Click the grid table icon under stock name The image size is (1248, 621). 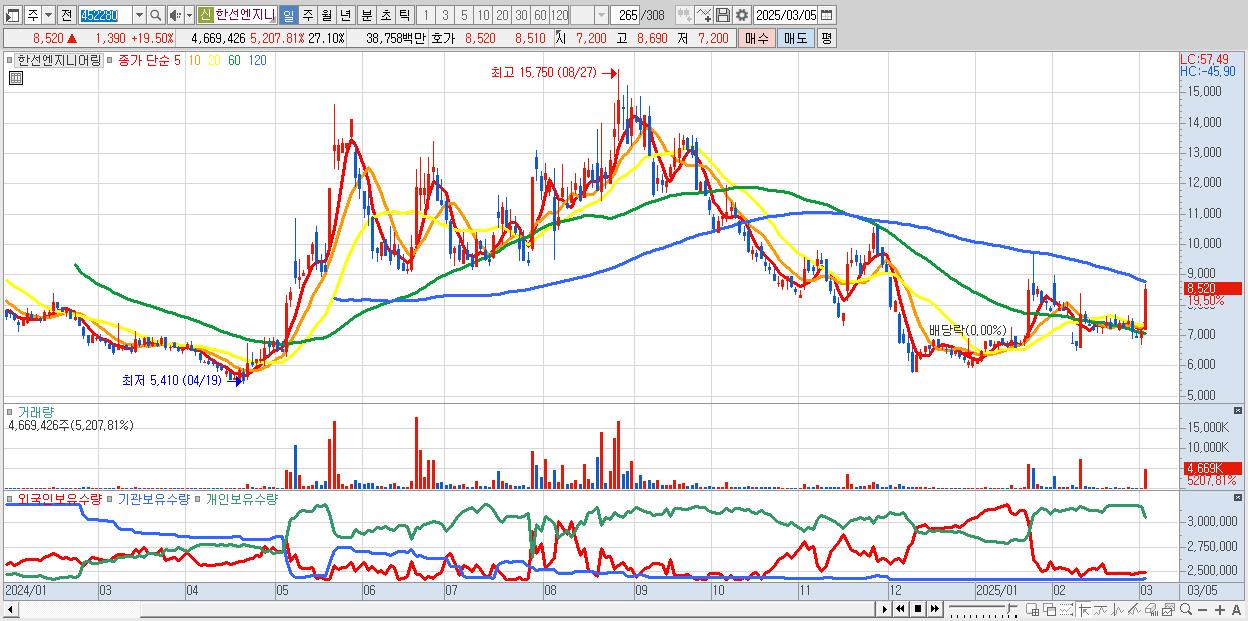pyautogui.click(x=15, y=77)
